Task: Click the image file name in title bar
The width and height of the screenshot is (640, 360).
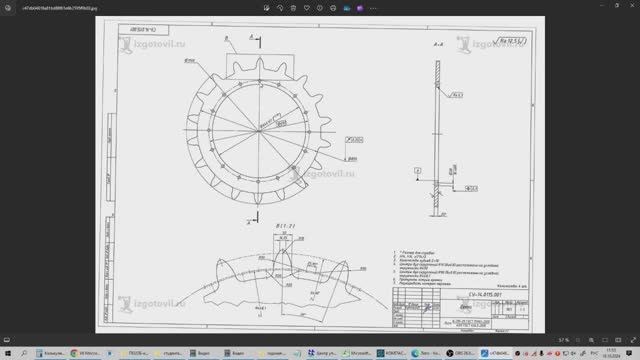Action: (x=60, y=8)
